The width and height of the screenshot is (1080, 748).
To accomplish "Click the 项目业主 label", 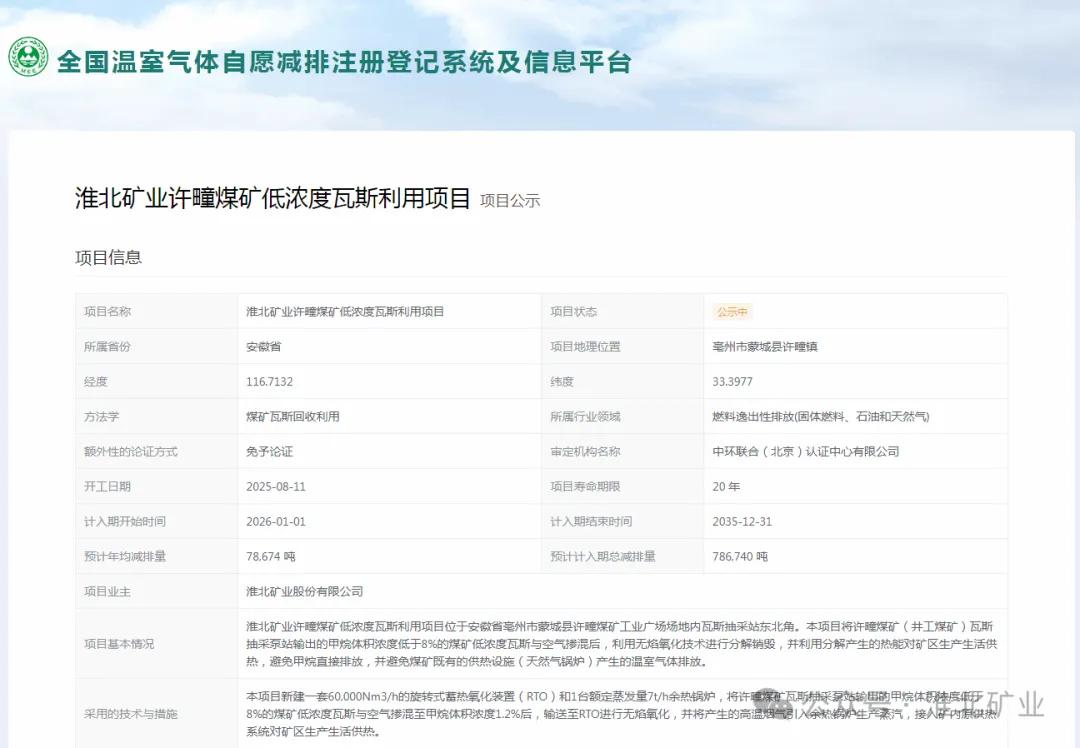I will 107,592.
